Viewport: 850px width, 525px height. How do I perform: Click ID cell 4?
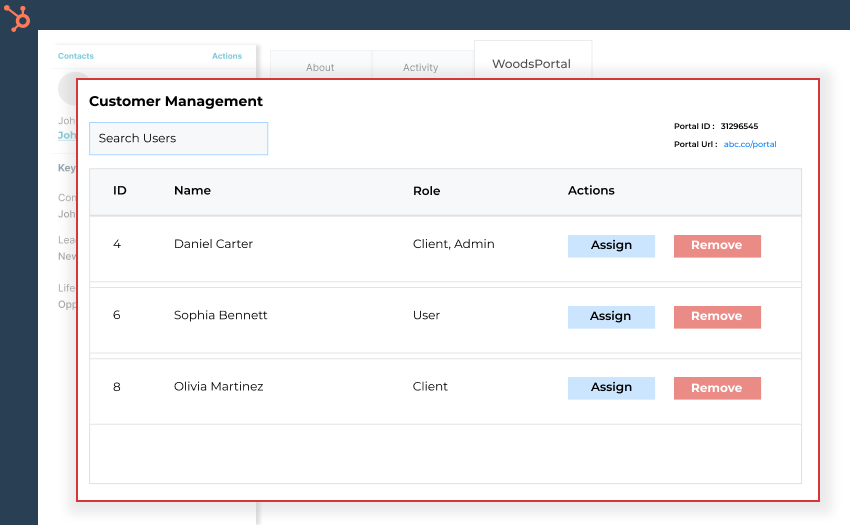pos(117,244)
